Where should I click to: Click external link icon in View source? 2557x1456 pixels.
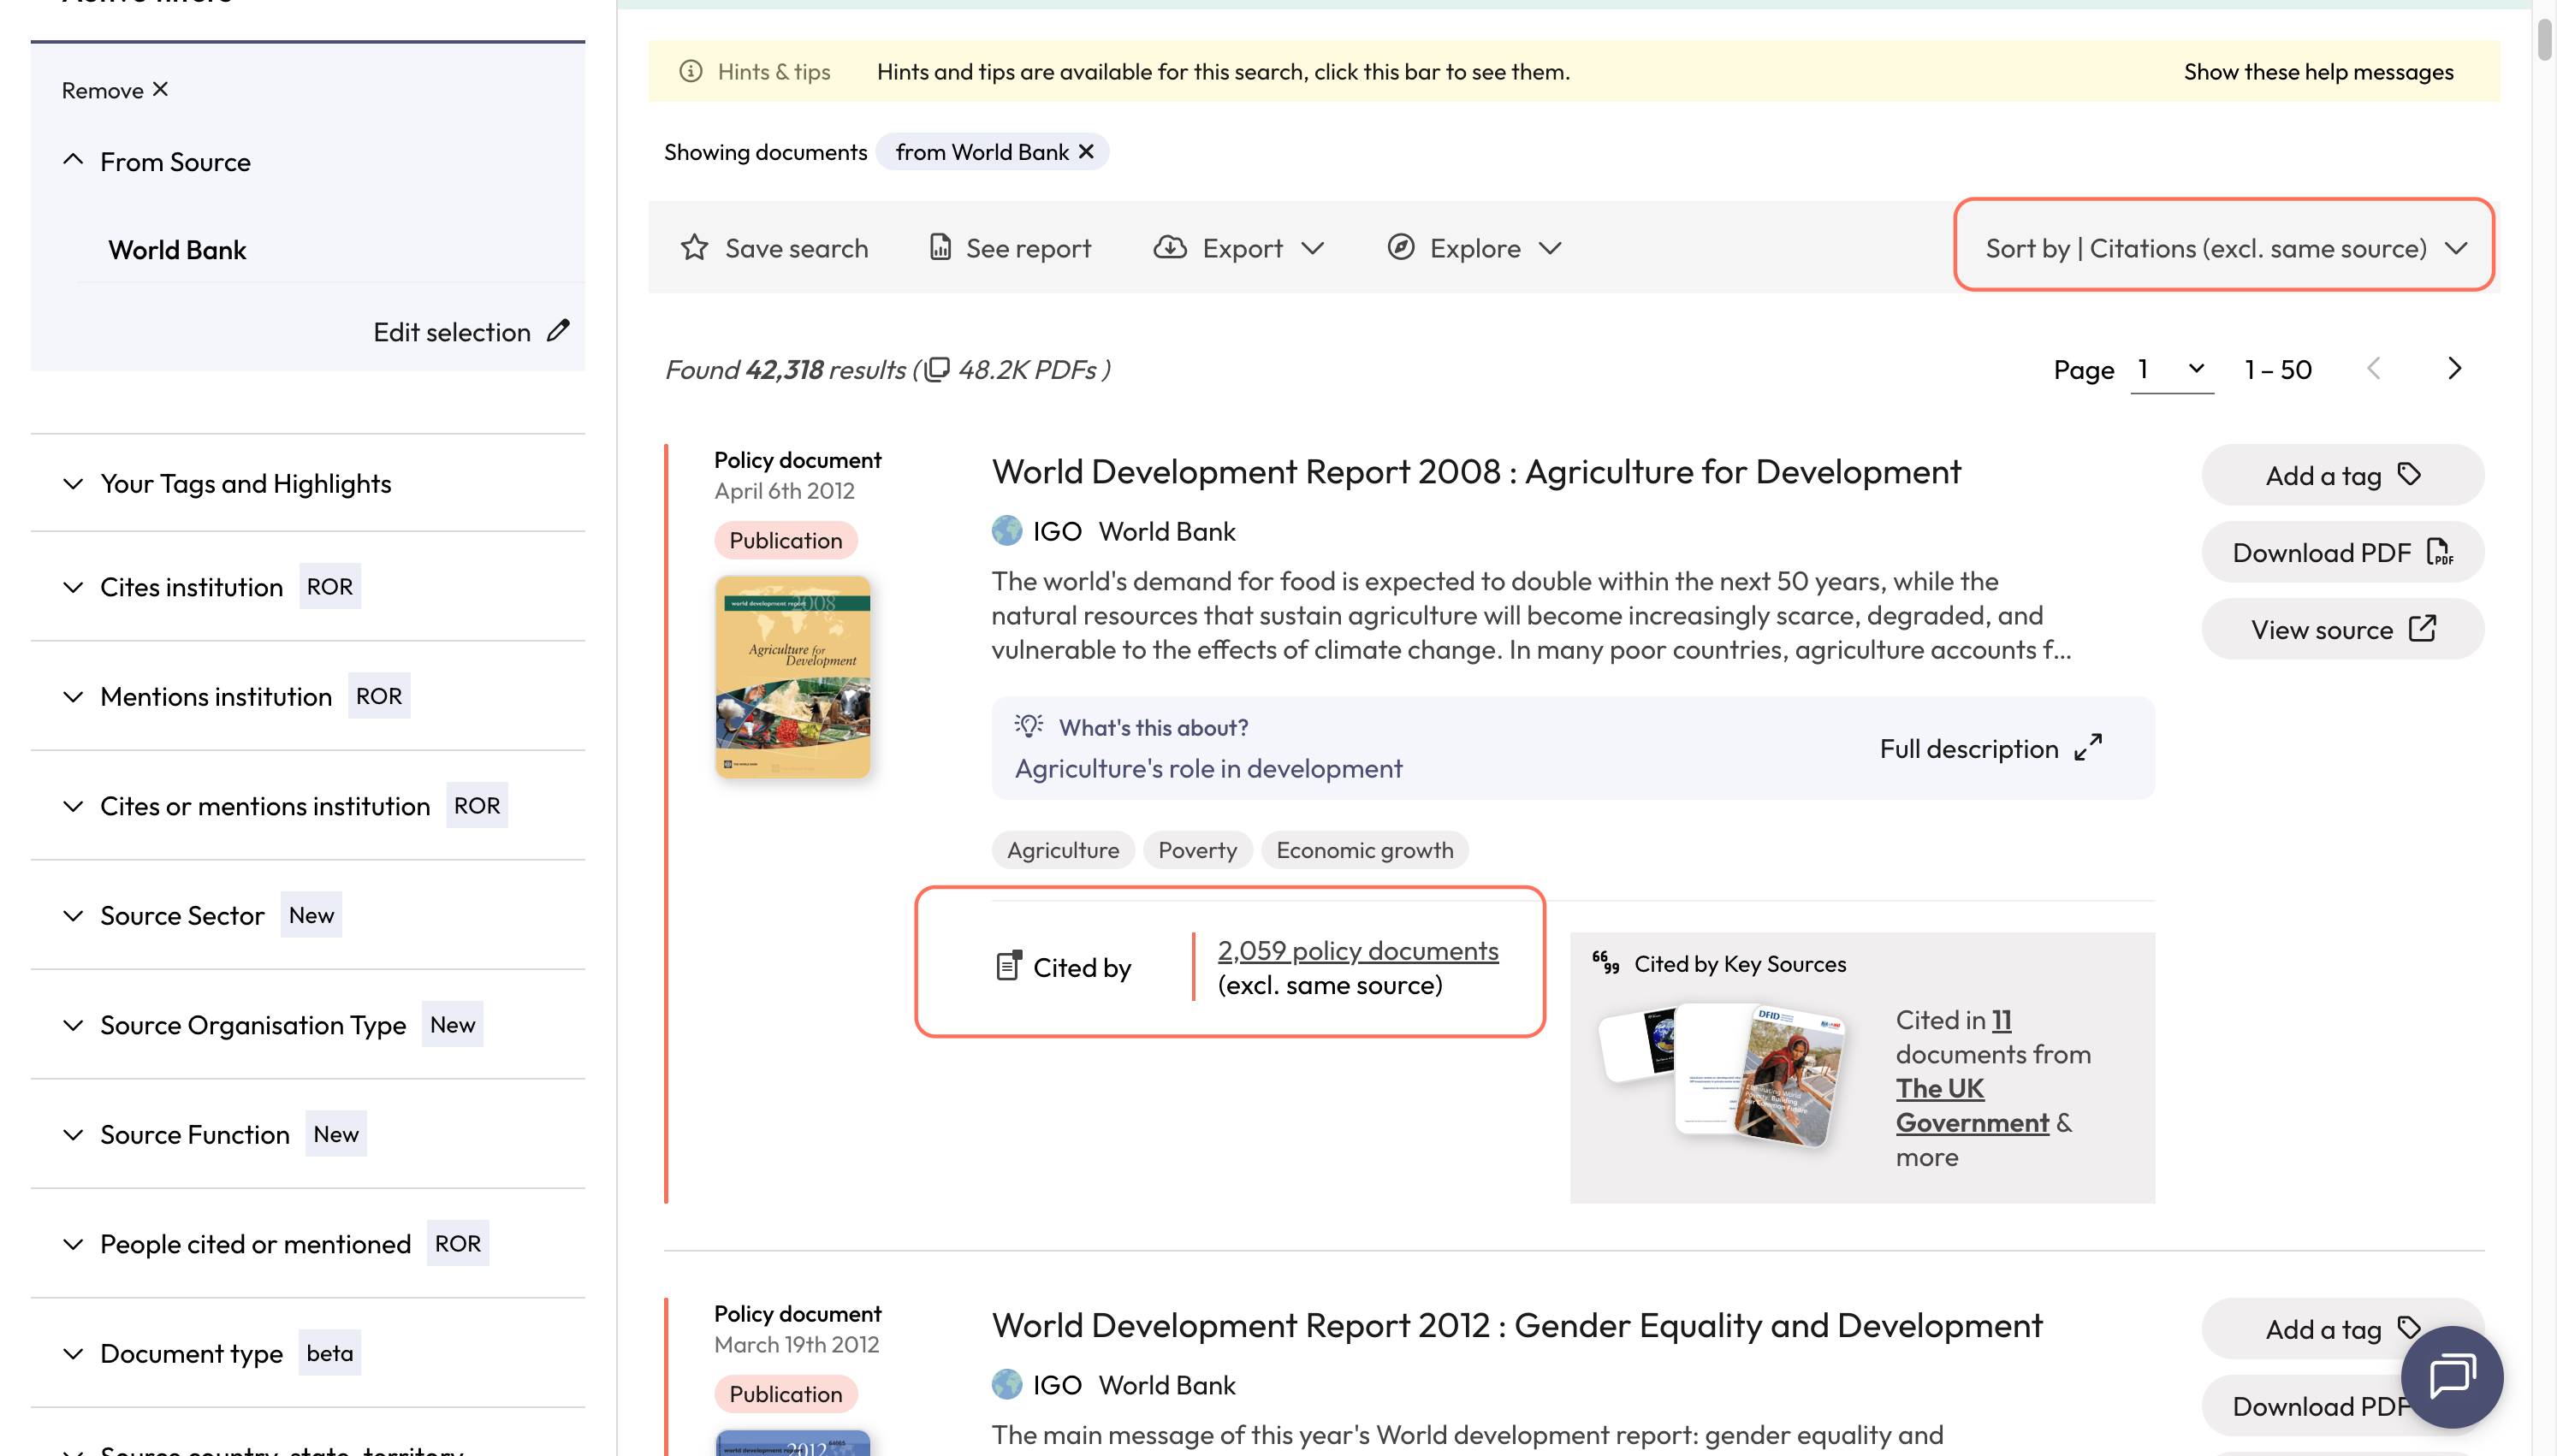pyautogui.click(x=2422, y=629)
